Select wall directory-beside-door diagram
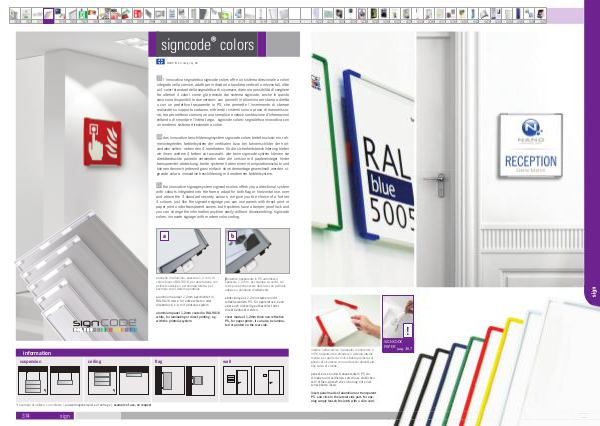Viewport: 600px width, 426px height. click(237, 380)
